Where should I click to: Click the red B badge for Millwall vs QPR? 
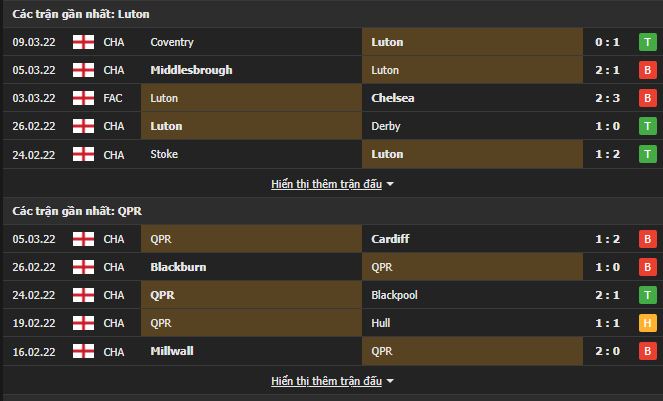648,351
